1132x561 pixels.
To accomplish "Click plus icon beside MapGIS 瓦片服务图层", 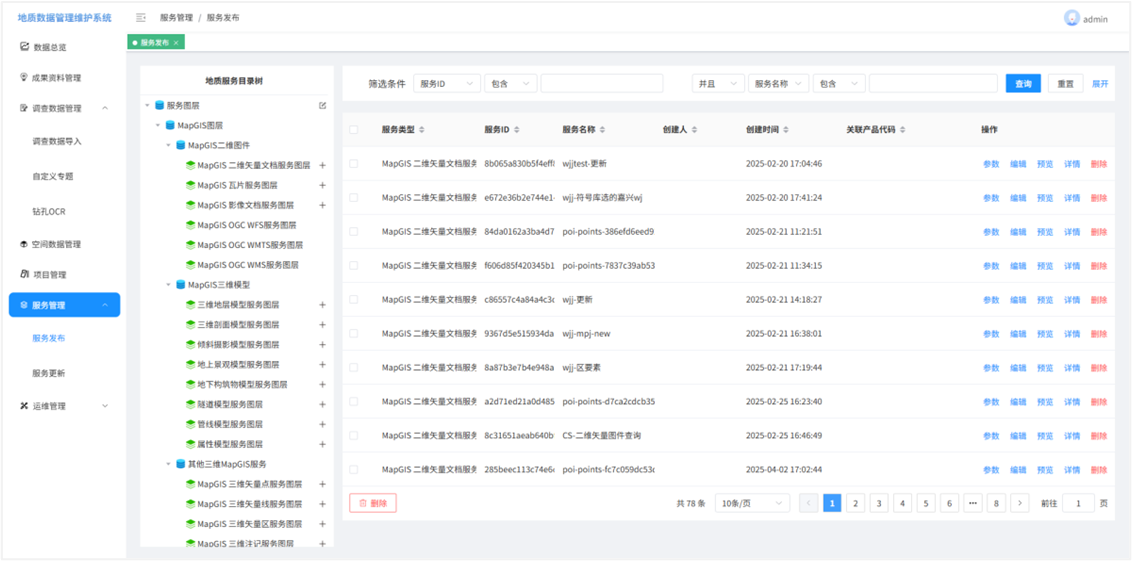I will click(323, 185).
